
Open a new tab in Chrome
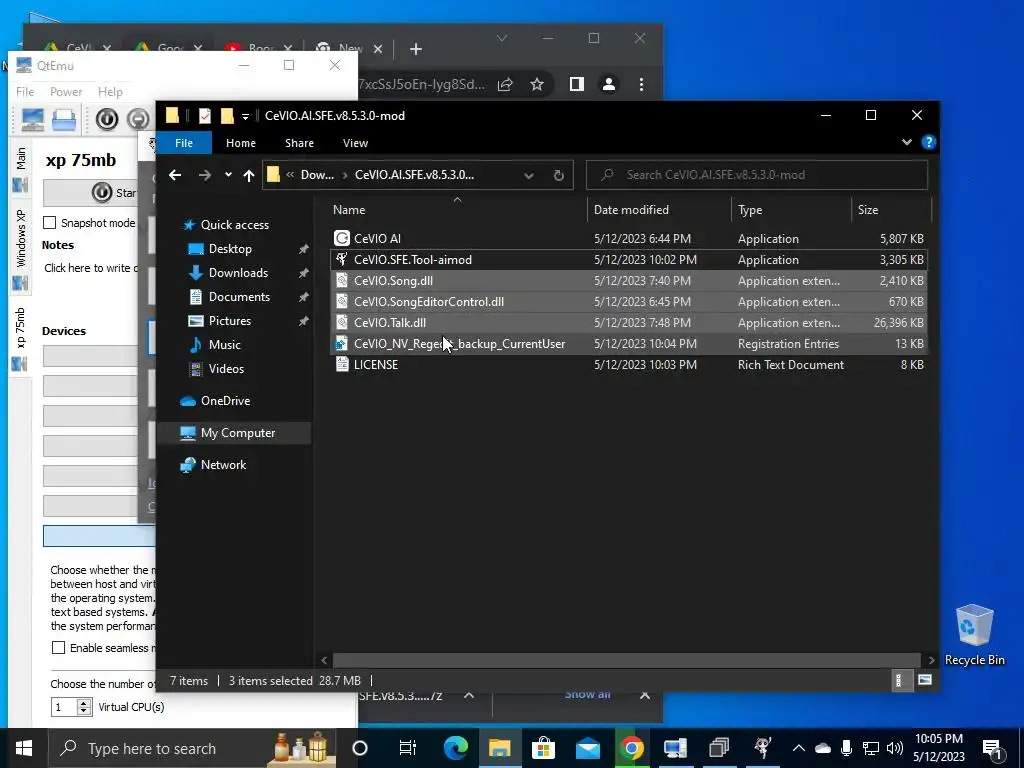[x=416, y=49]
